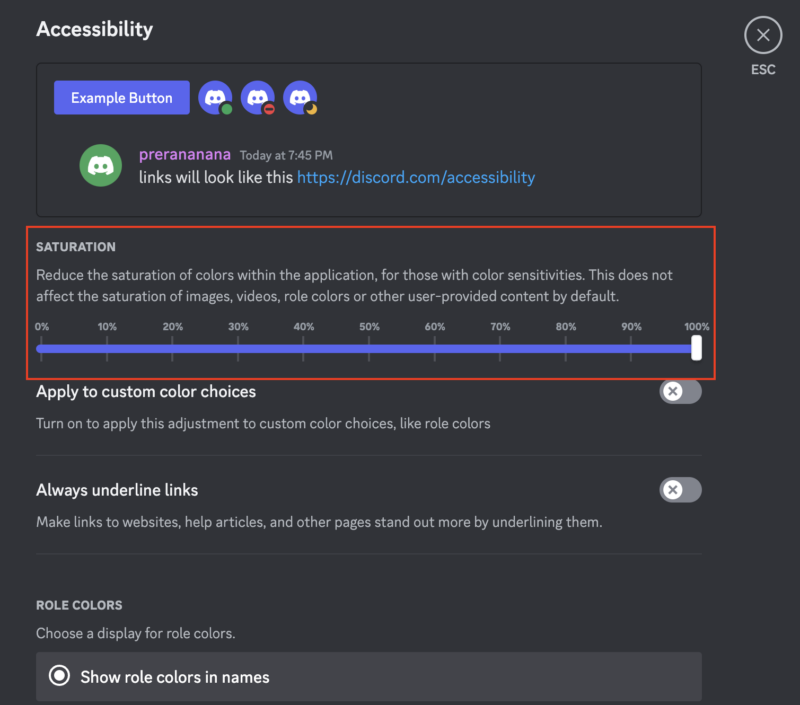Click the saturation slider handle at 100%

point(695,348)
